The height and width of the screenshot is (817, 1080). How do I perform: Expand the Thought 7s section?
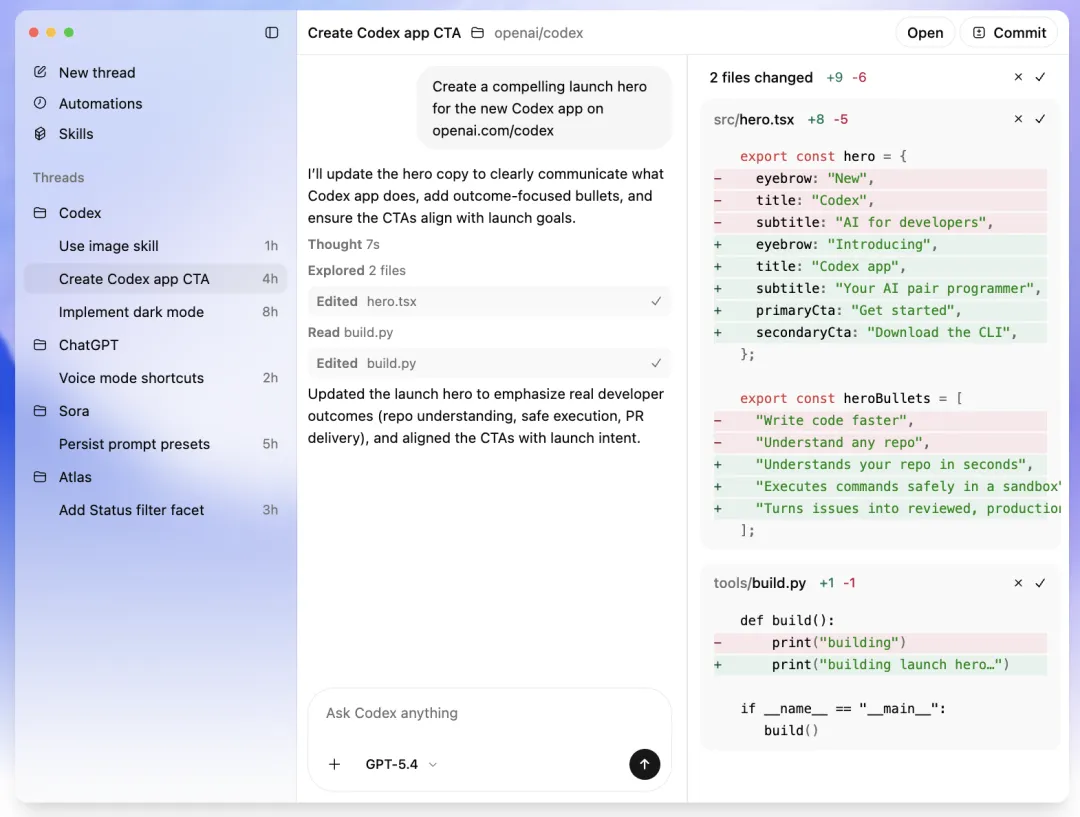pyautogui.click(x=343, y=245)
